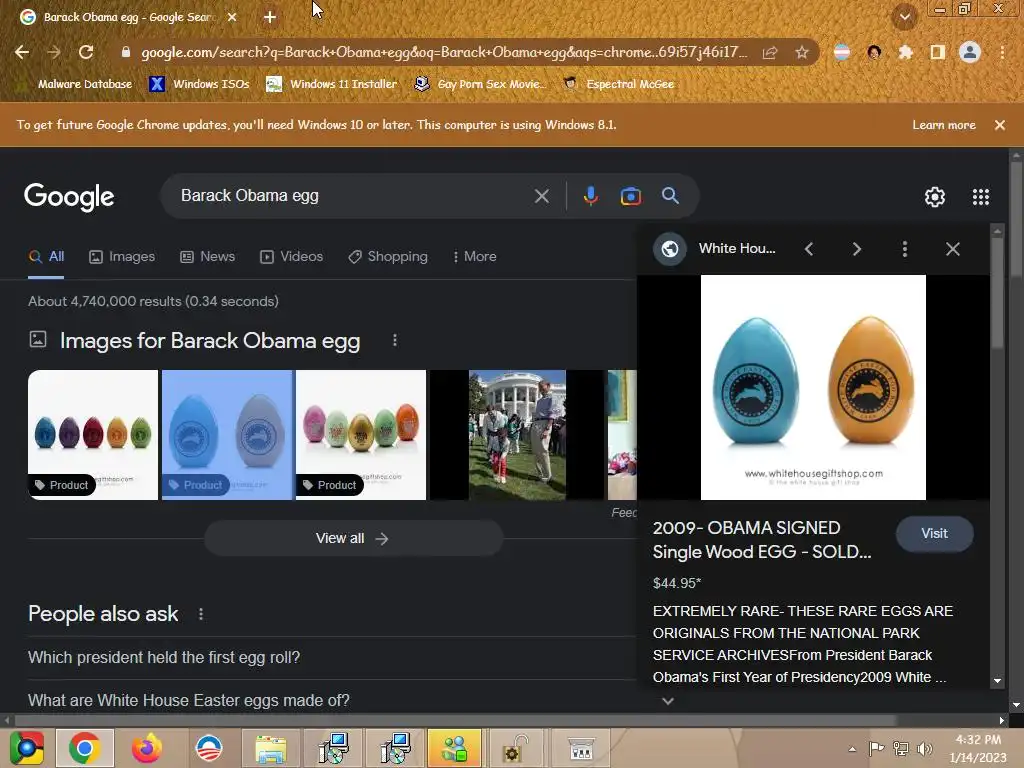Switch to the Videos tab
The width and height of the screenshot is (1024, 768).
pos(291,257)
